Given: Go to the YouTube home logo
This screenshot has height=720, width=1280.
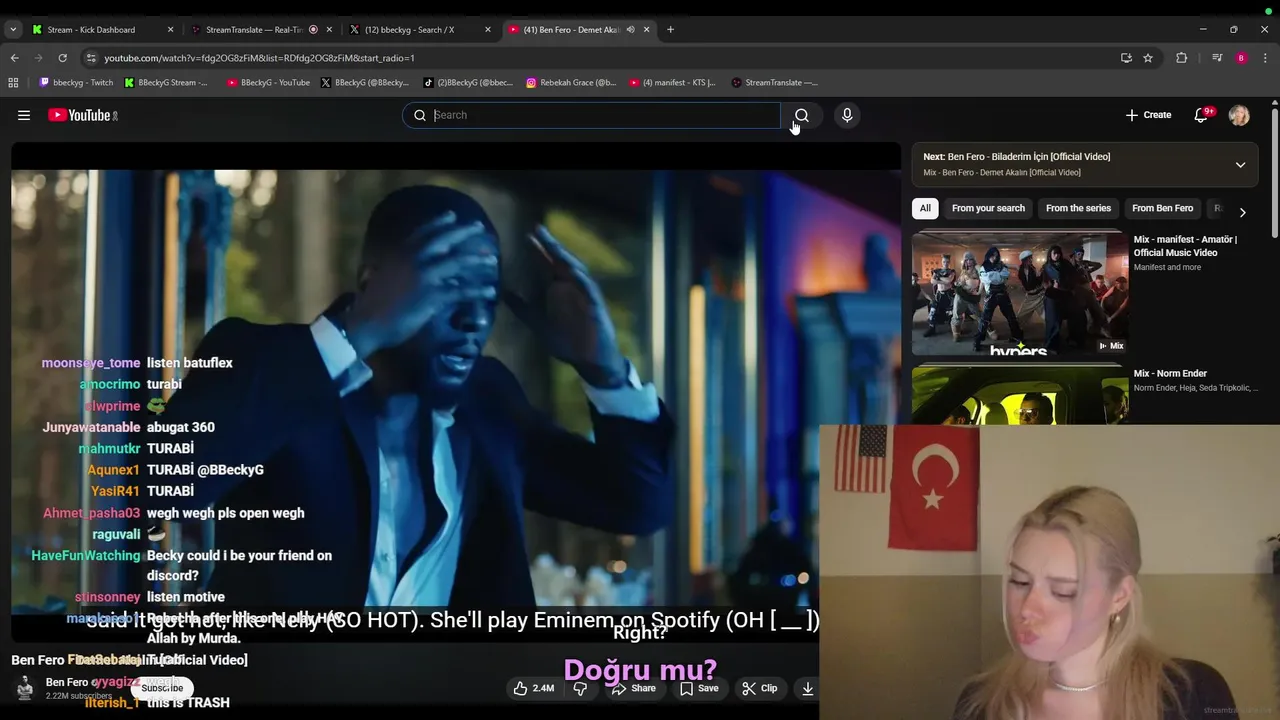Looking at the screenshot, I should tap(83, 115).
